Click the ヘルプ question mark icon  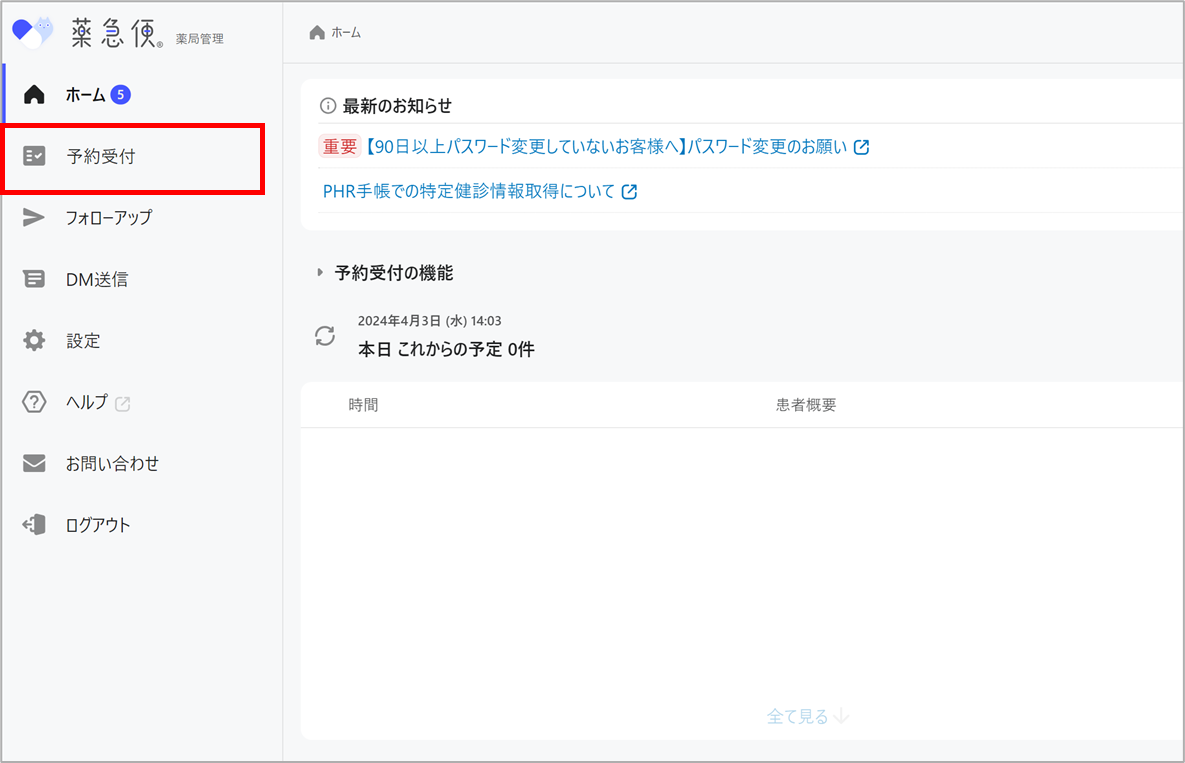36,401
